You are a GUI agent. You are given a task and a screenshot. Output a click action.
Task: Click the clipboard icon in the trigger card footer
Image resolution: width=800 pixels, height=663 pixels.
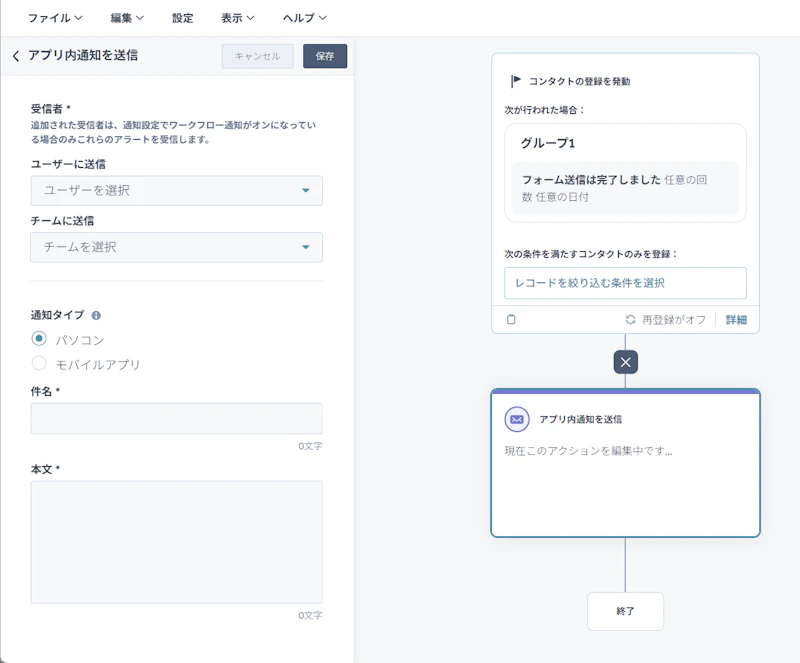[511, 320]
